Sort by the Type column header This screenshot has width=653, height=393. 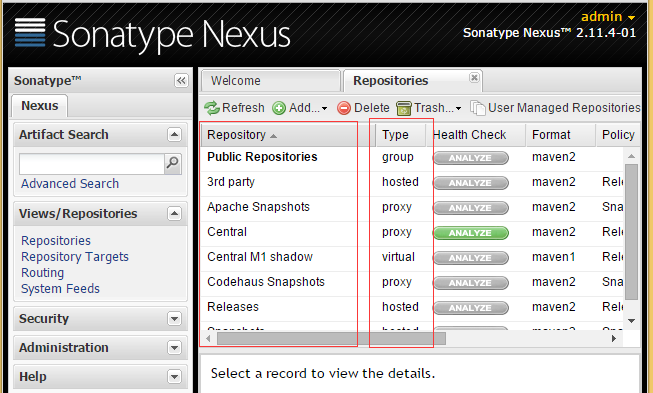401,135
